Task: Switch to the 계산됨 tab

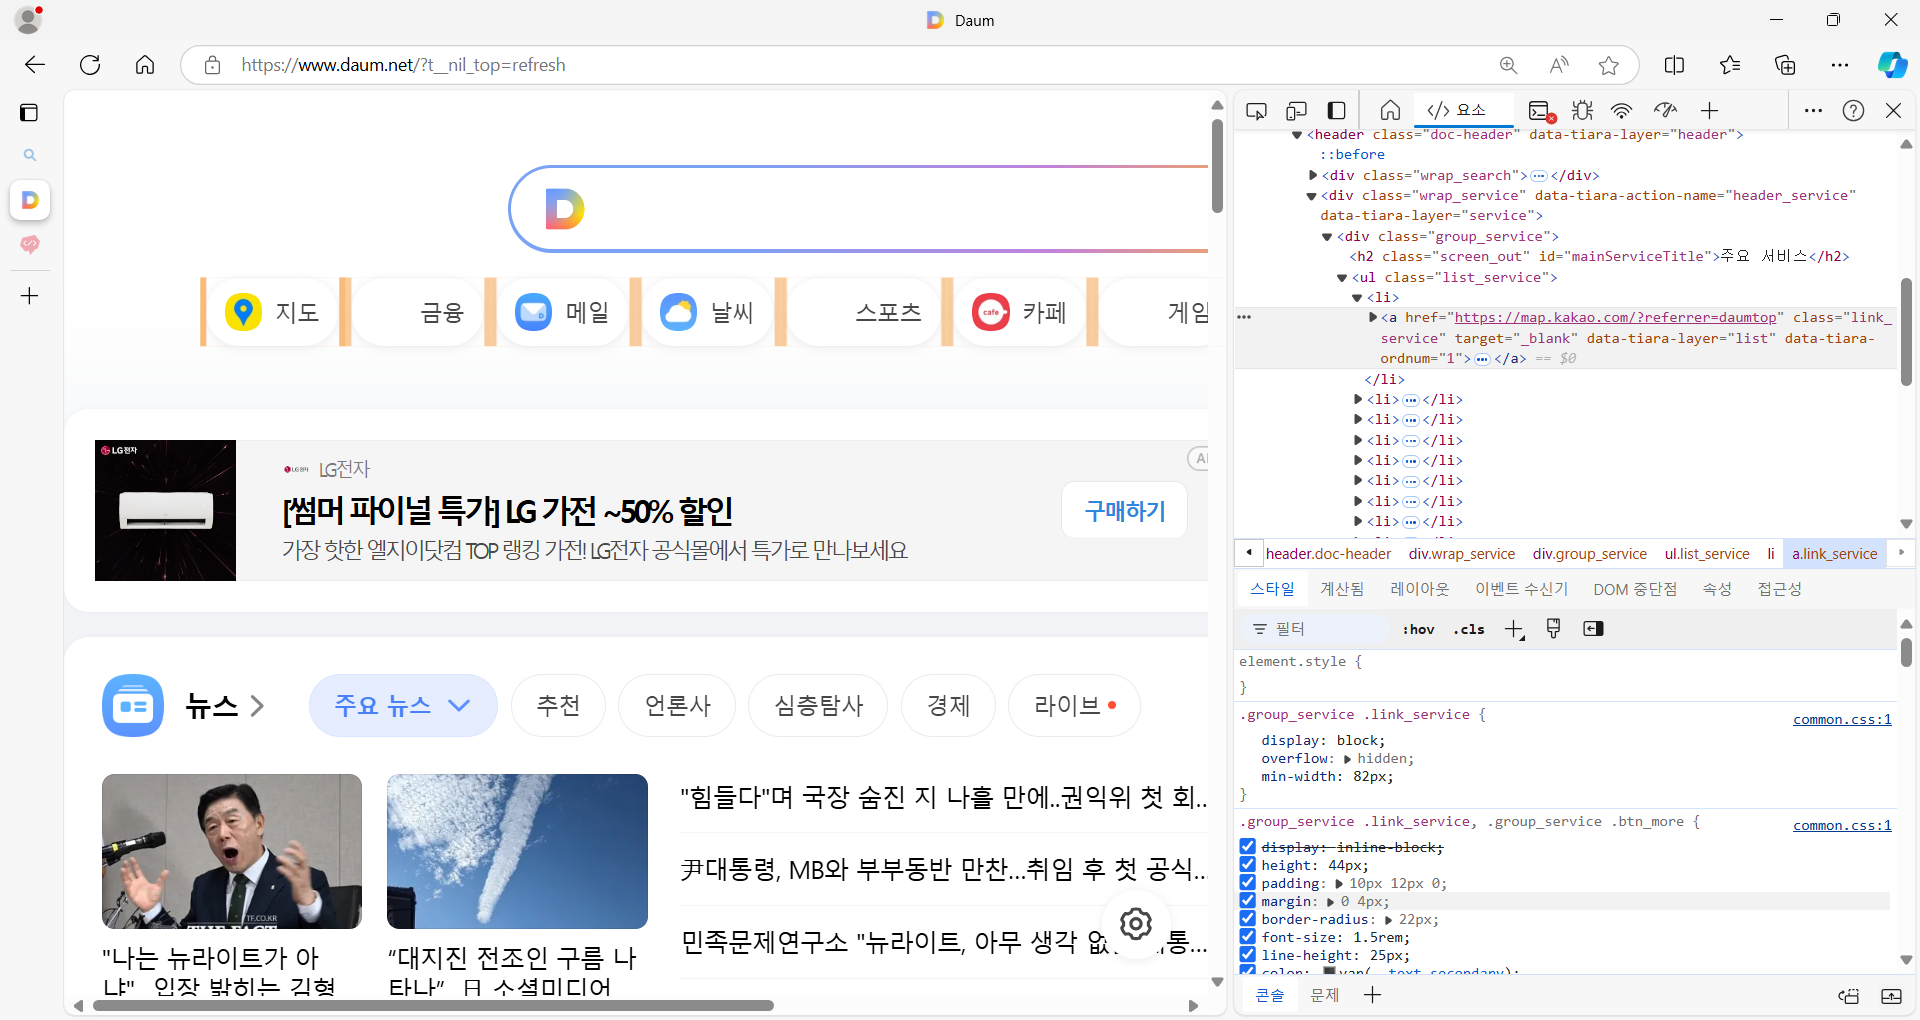Action: pyautogui.click(x=1342, y=589)
